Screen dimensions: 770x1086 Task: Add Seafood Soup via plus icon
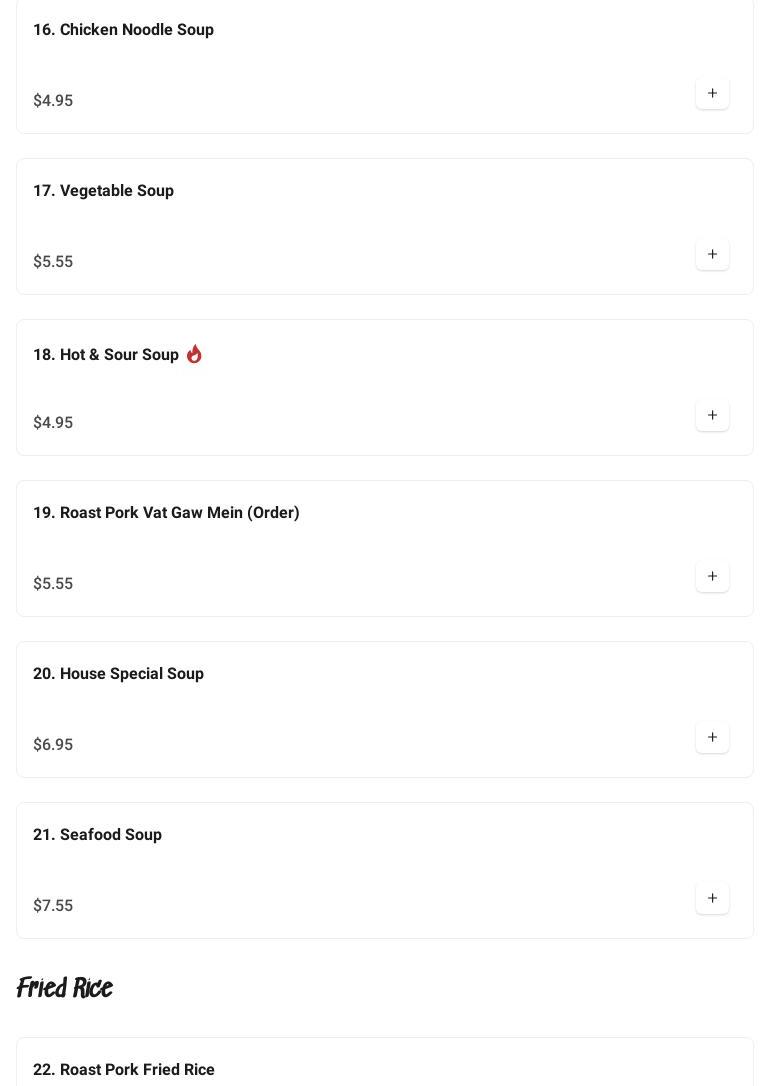712,898
